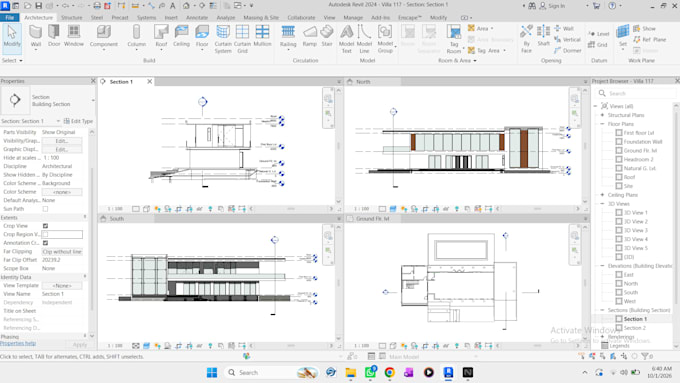This screenshot has width=680, height=383.
Task: Choose the Curtain System tool
Action: click(x=223, y=39)
